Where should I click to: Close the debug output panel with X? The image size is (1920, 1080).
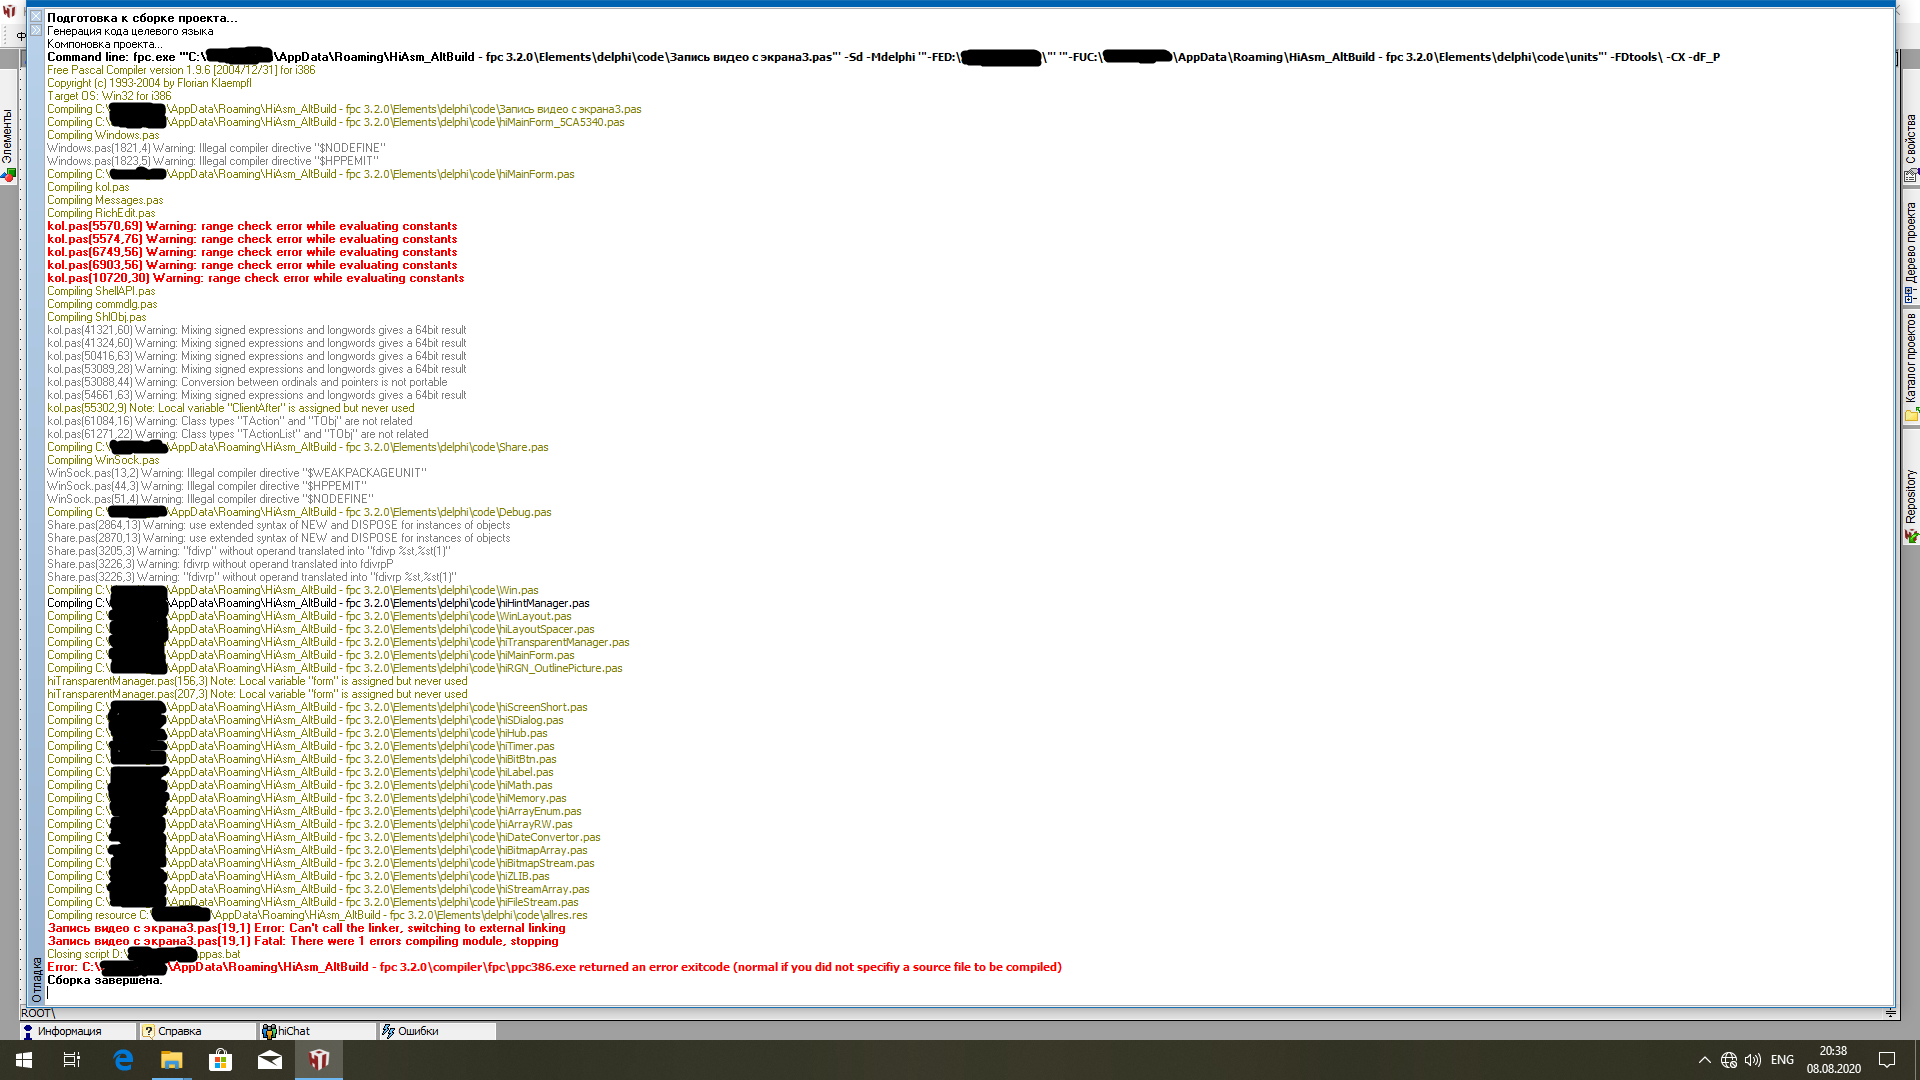pyautogui.click(x=36, y=16)
